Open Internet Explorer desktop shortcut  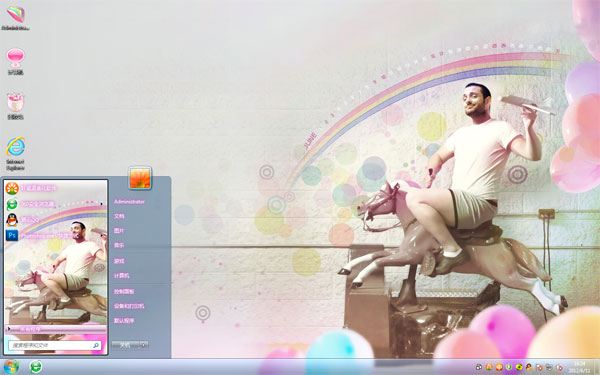click(15, 154)
